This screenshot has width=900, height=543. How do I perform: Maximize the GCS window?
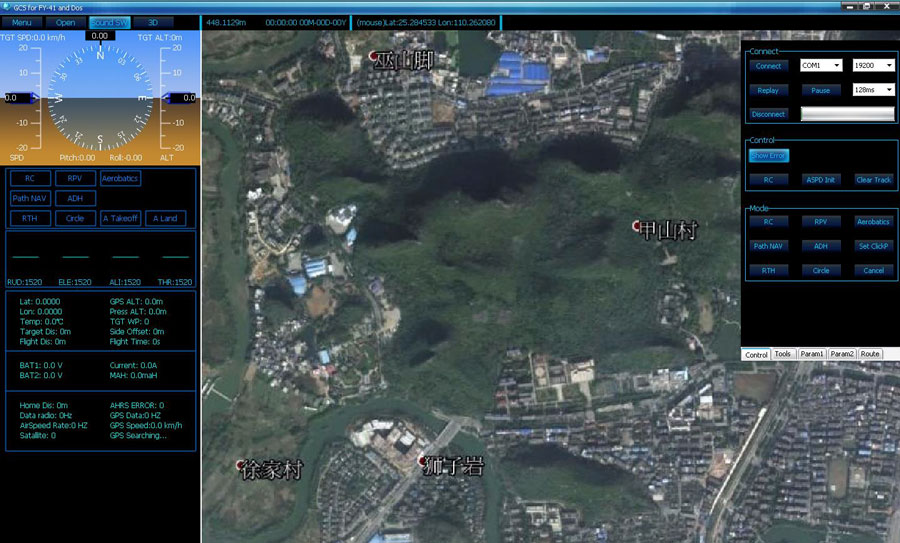867,6
